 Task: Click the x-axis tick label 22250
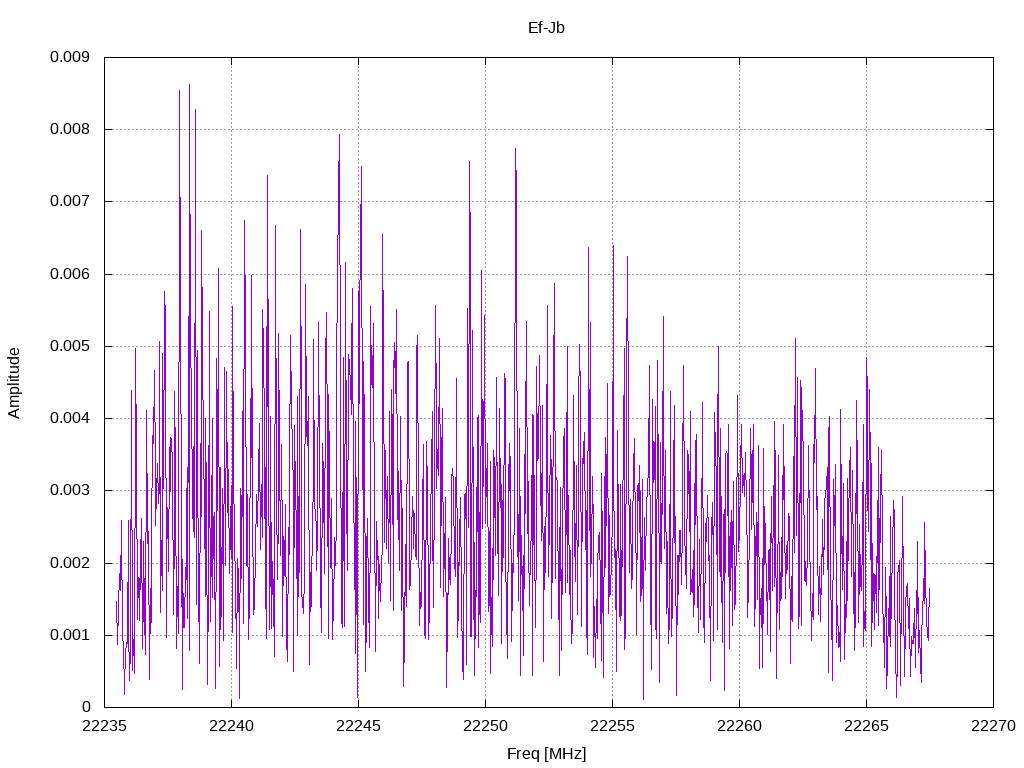[x=485, y=726]
